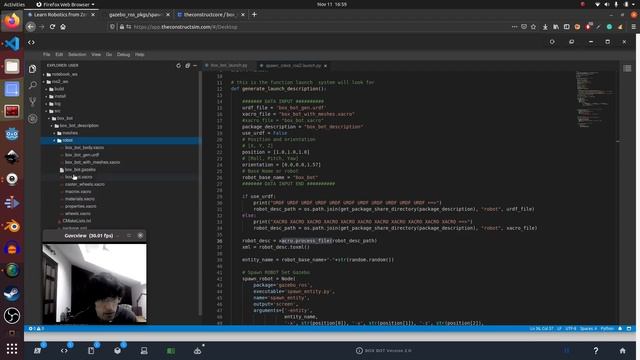Open the shell terminal tool in the bottom toolbar
This screenshot has width=640, height=360.
pos(38,350)
